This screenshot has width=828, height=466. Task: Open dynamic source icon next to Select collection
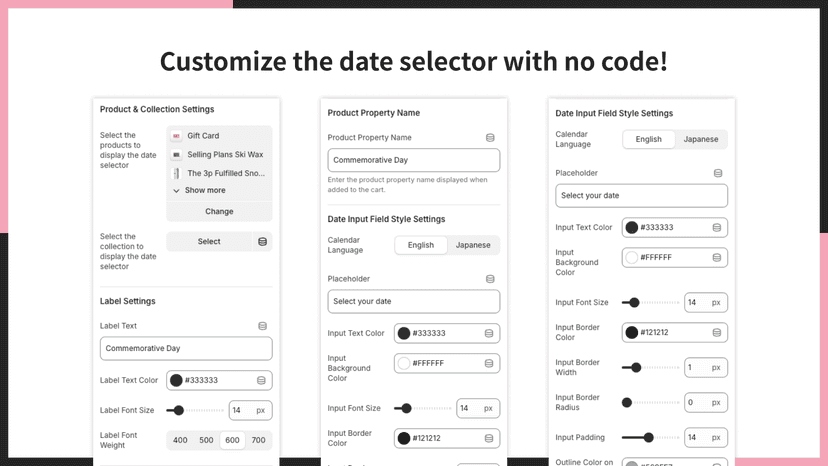point(262,241)
